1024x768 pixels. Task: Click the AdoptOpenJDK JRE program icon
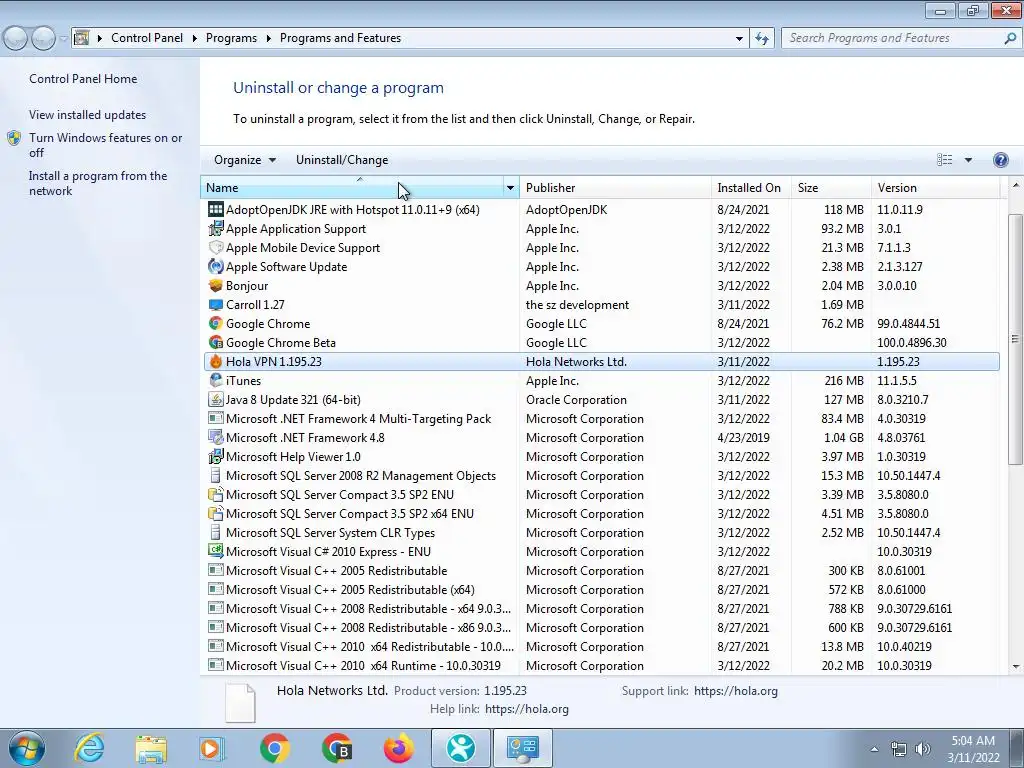click(215, 210)
